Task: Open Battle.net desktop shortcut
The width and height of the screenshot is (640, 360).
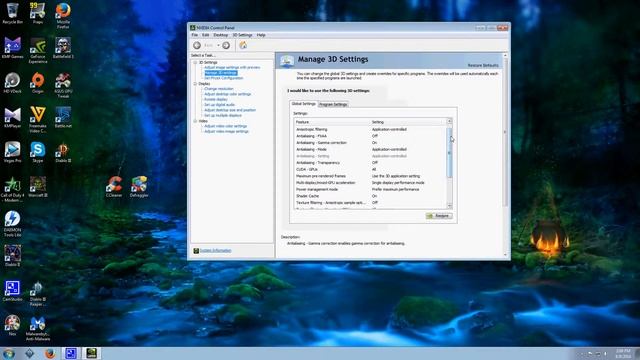Action: (63, 118)
